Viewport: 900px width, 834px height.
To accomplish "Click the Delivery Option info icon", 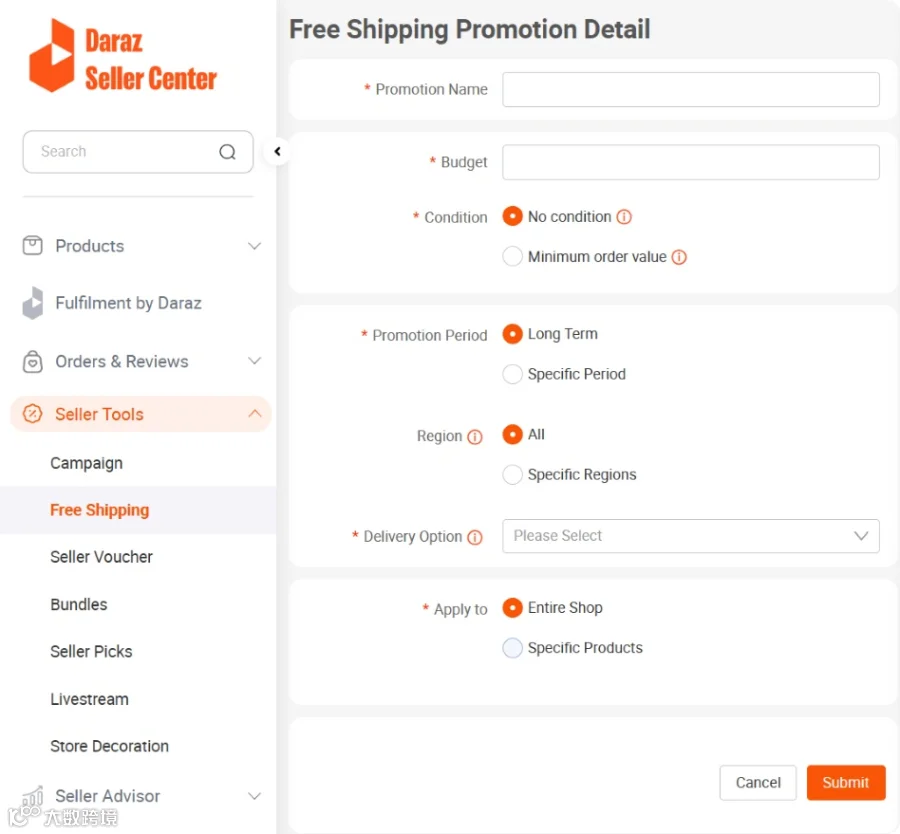I will [x=475, y=537].
